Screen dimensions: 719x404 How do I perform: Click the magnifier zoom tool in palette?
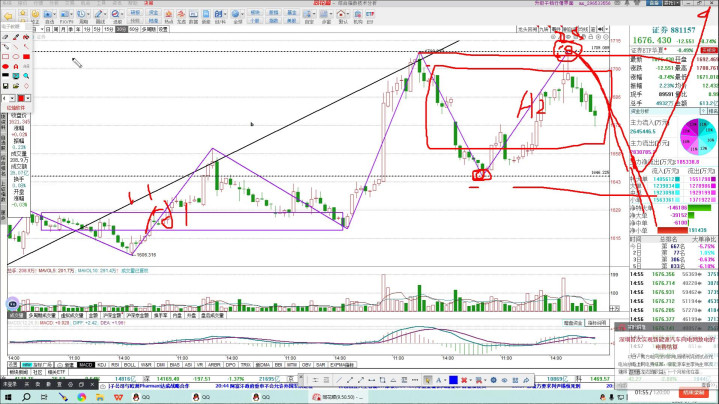(x=26, y=76)
